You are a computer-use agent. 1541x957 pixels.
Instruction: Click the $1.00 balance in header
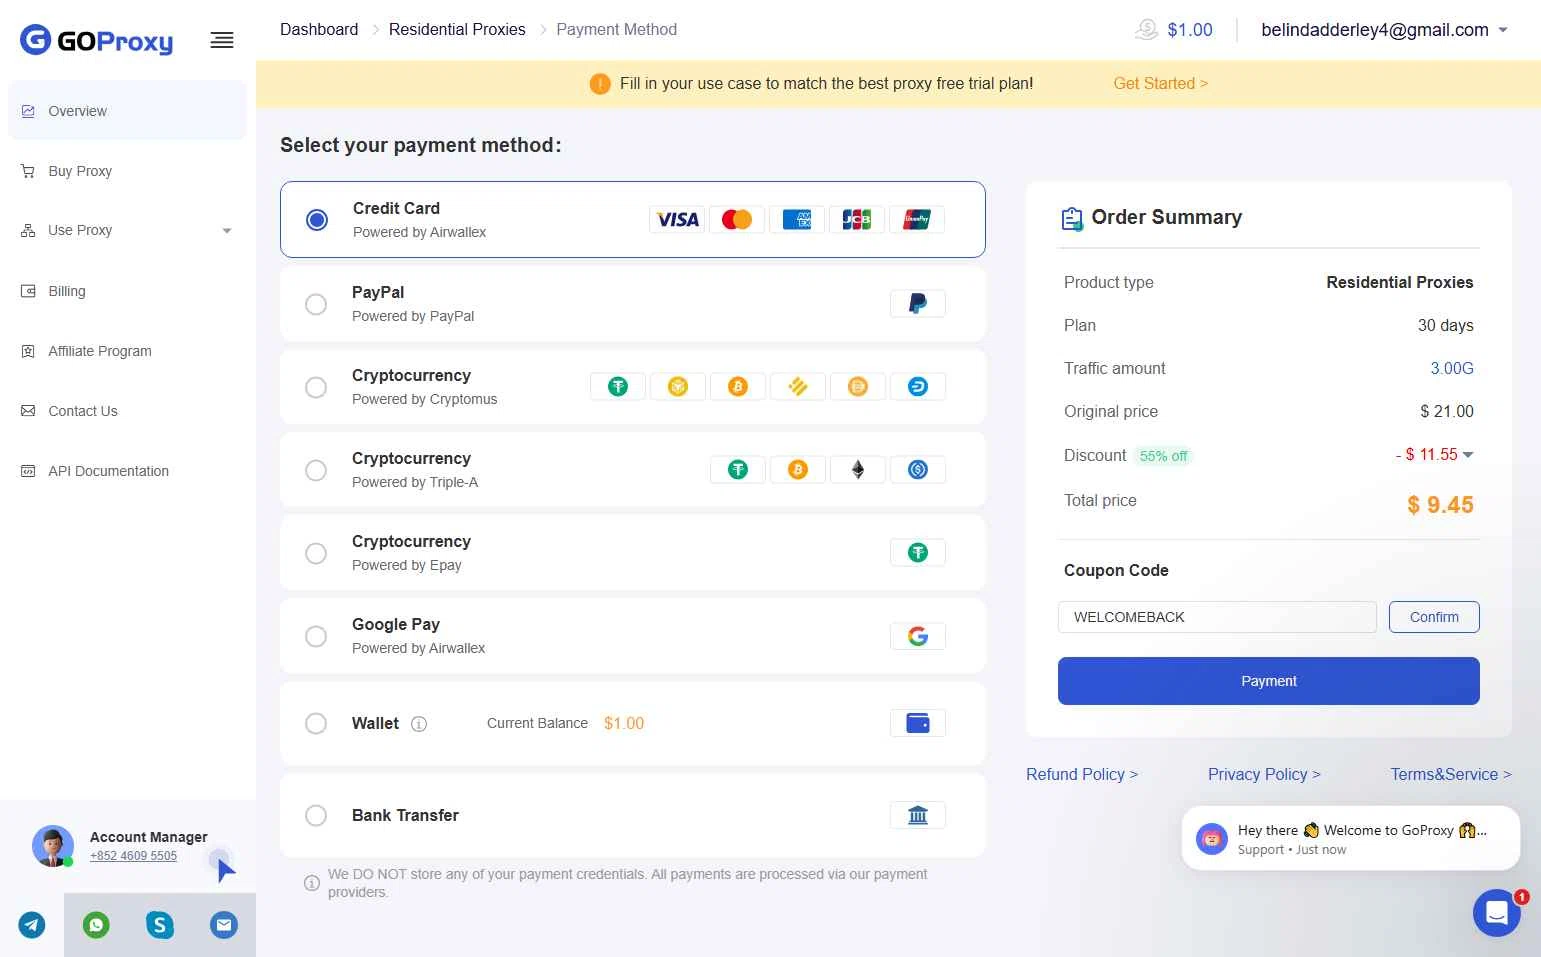point(1190,30)
